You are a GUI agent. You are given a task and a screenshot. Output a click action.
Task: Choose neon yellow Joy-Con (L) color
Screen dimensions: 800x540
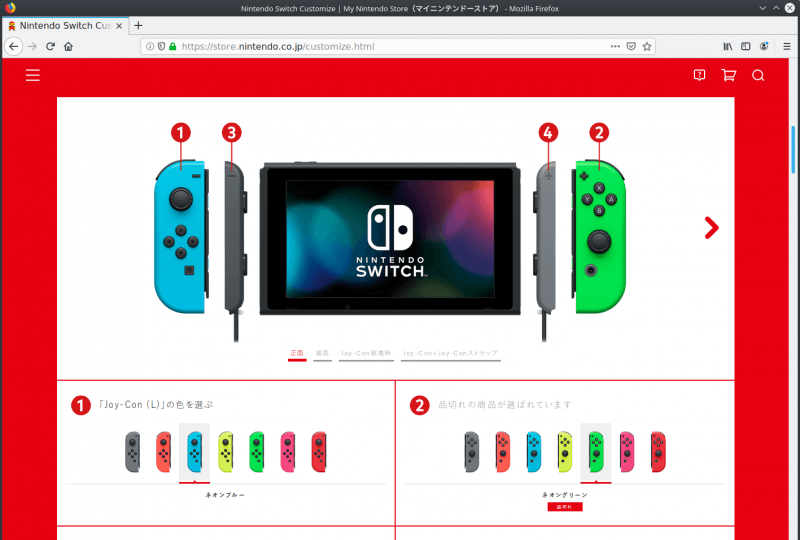226,452
